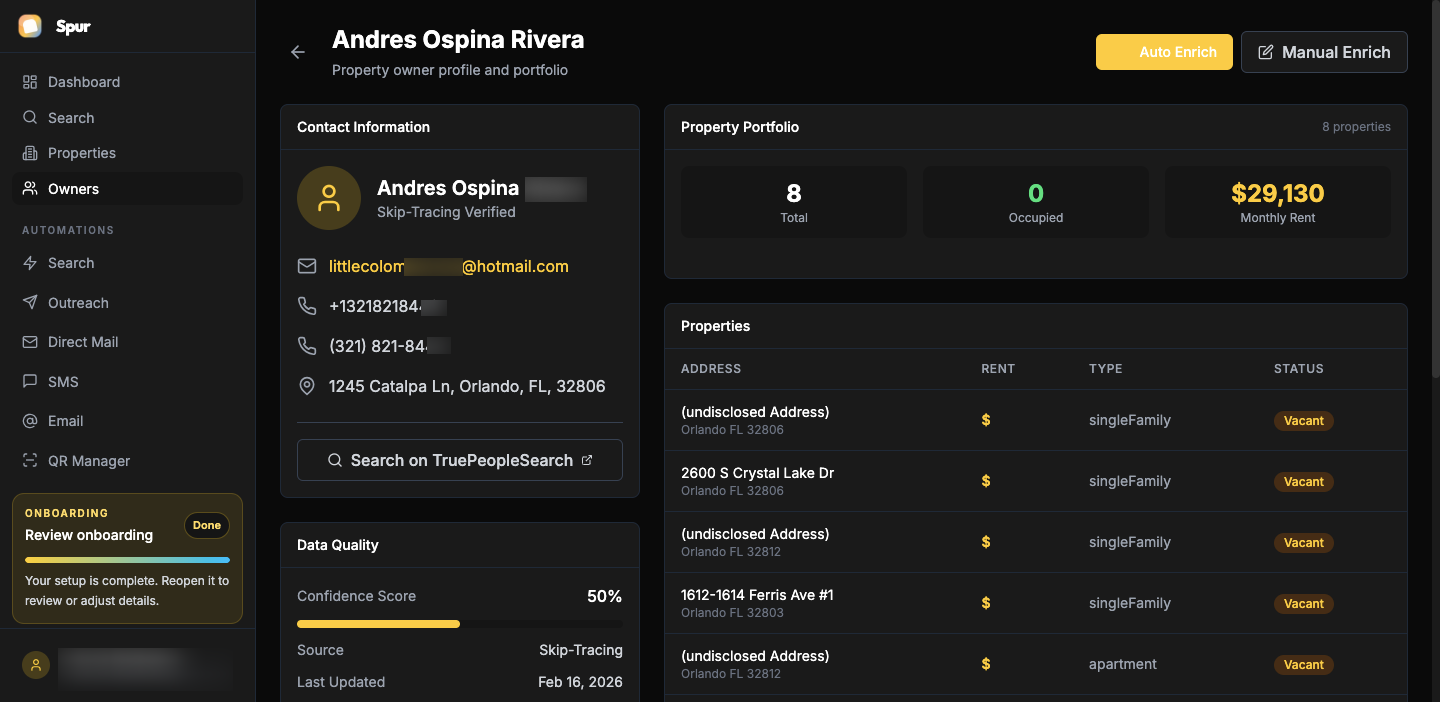The image size is (1440, 702).
Task: Click Vacant badge for 2600 S Crystal Lake
Action: coord(1304,482)
